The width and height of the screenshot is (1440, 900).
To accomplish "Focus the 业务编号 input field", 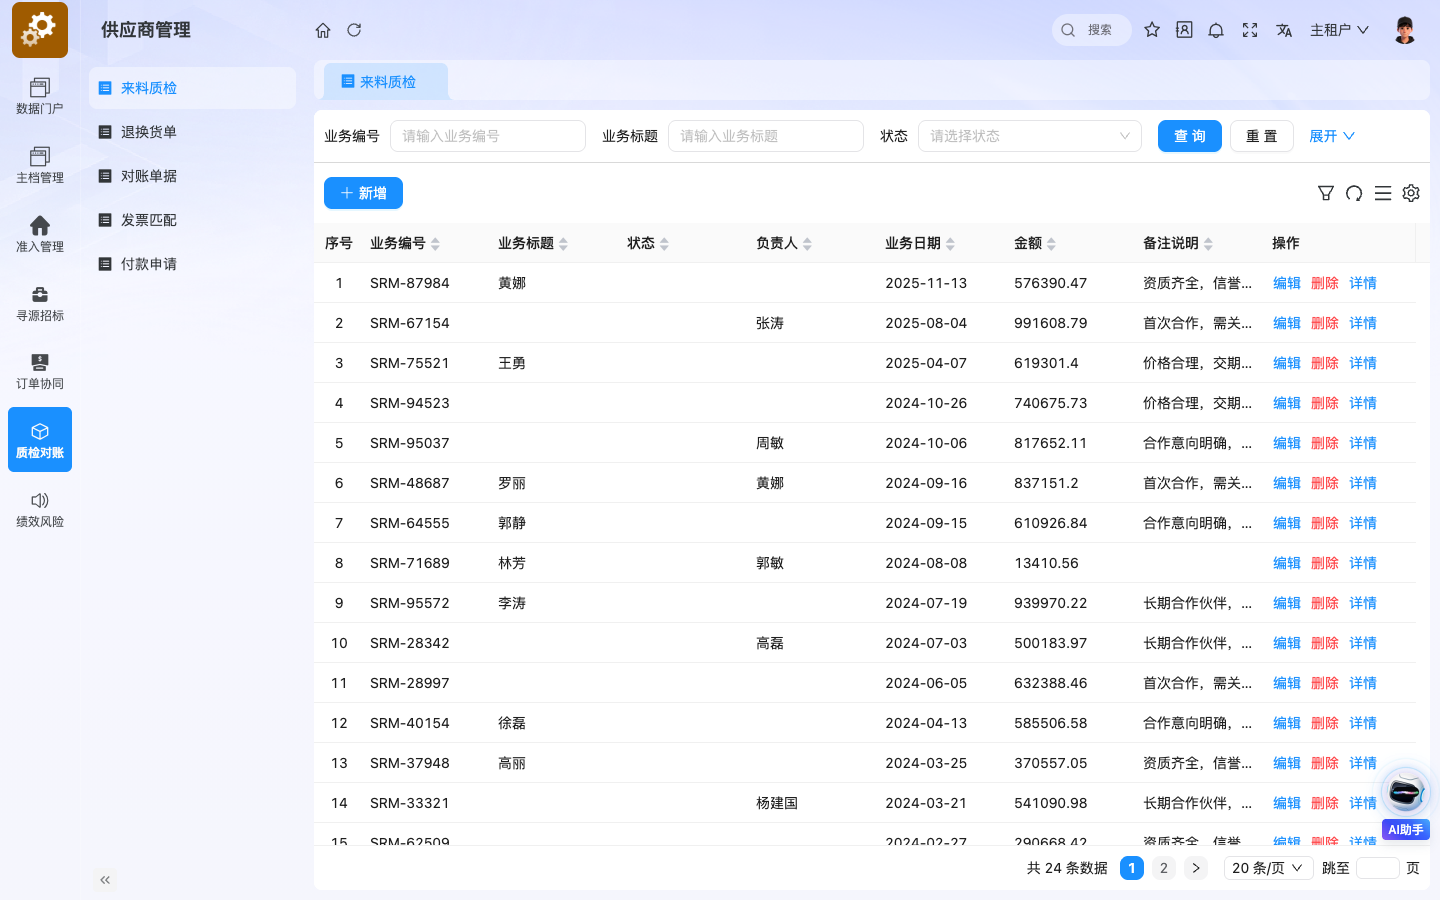I will pyautogui.click(x=488, y=136).
